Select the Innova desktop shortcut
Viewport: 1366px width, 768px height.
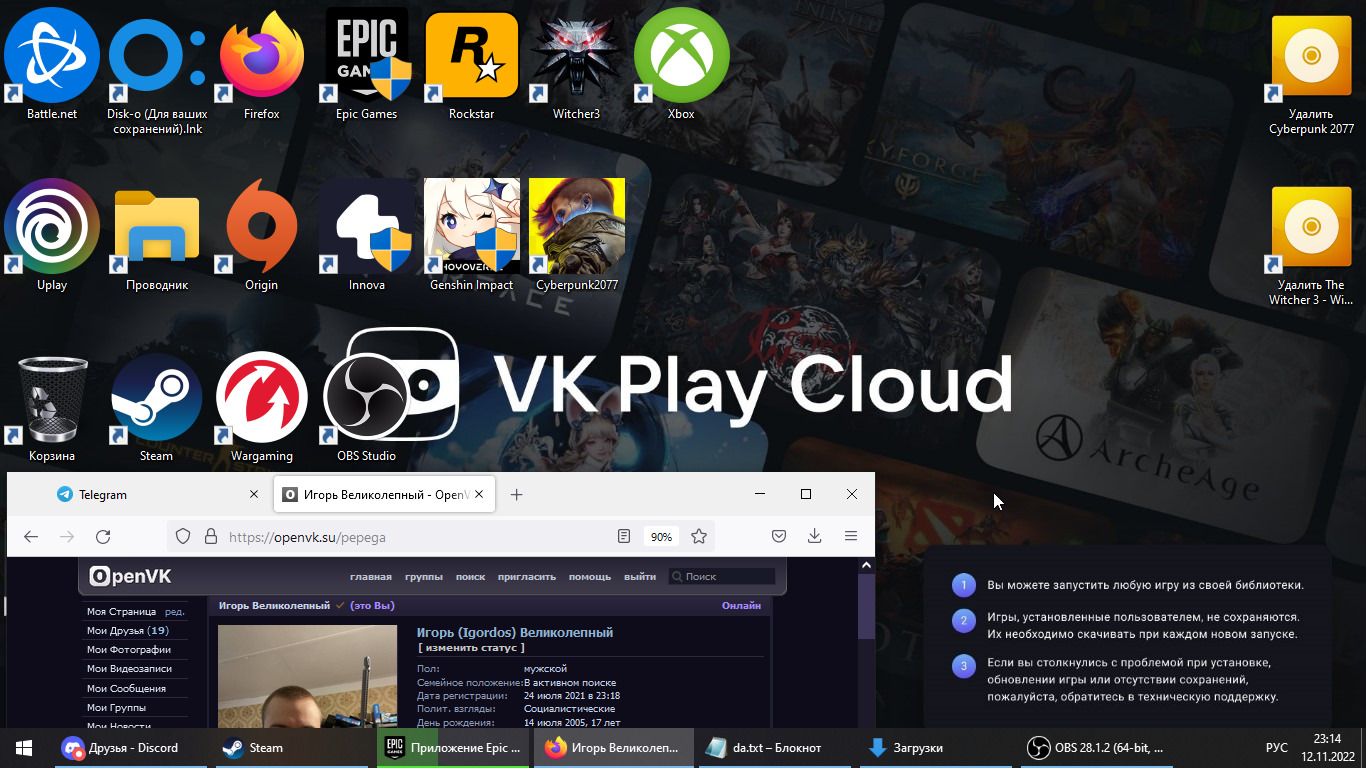[x=366, y=235]
